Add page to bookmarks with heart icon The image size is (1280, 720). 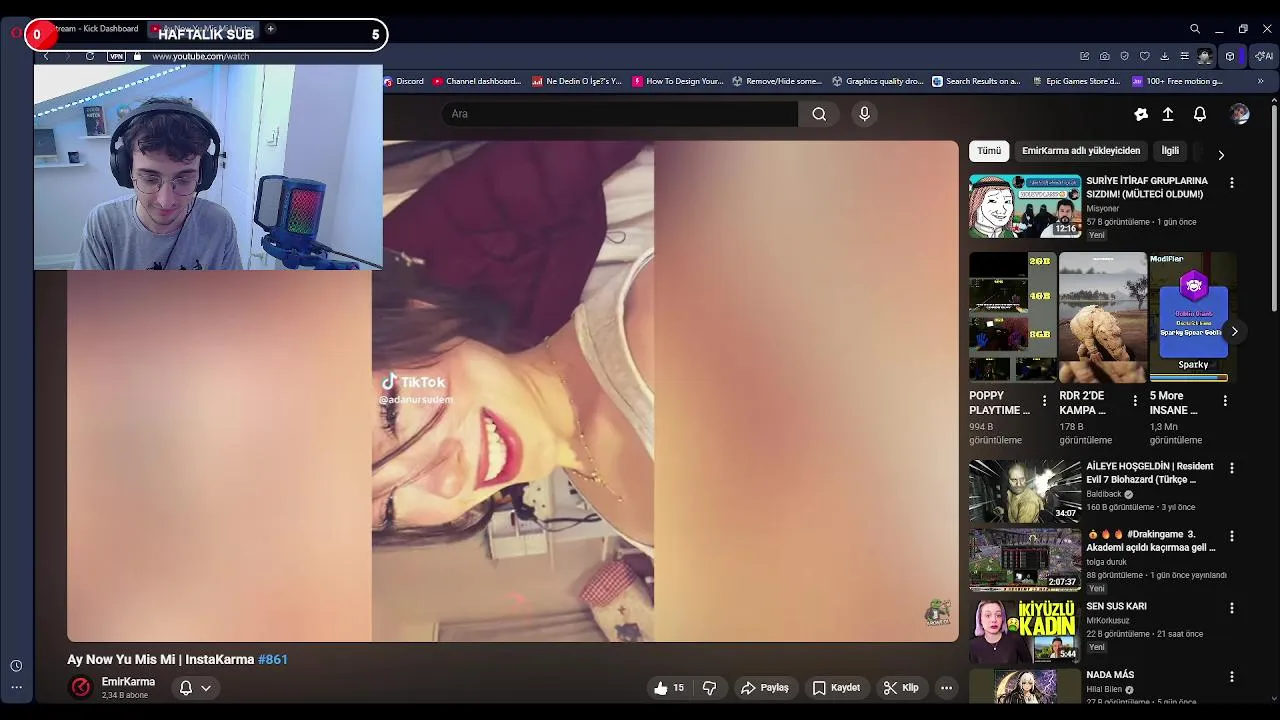[x=1144, y=56]
